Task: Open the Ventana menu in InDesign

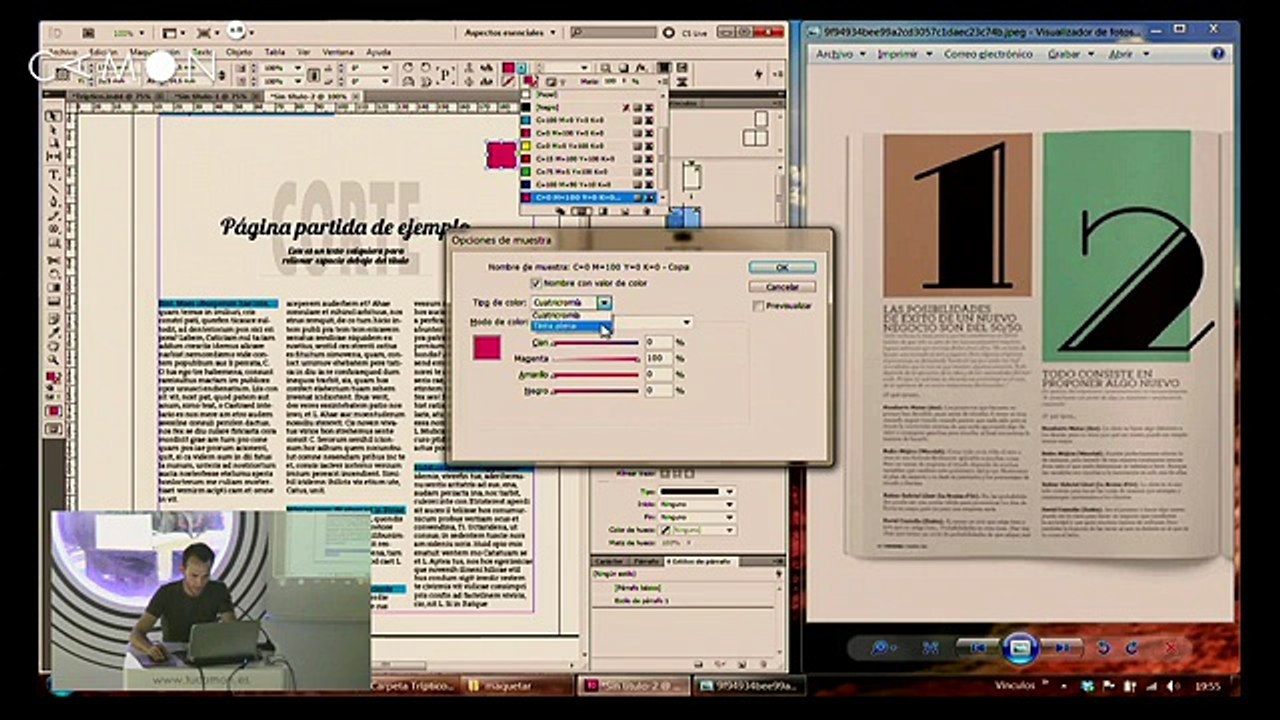Action: (x=338, y=51)
